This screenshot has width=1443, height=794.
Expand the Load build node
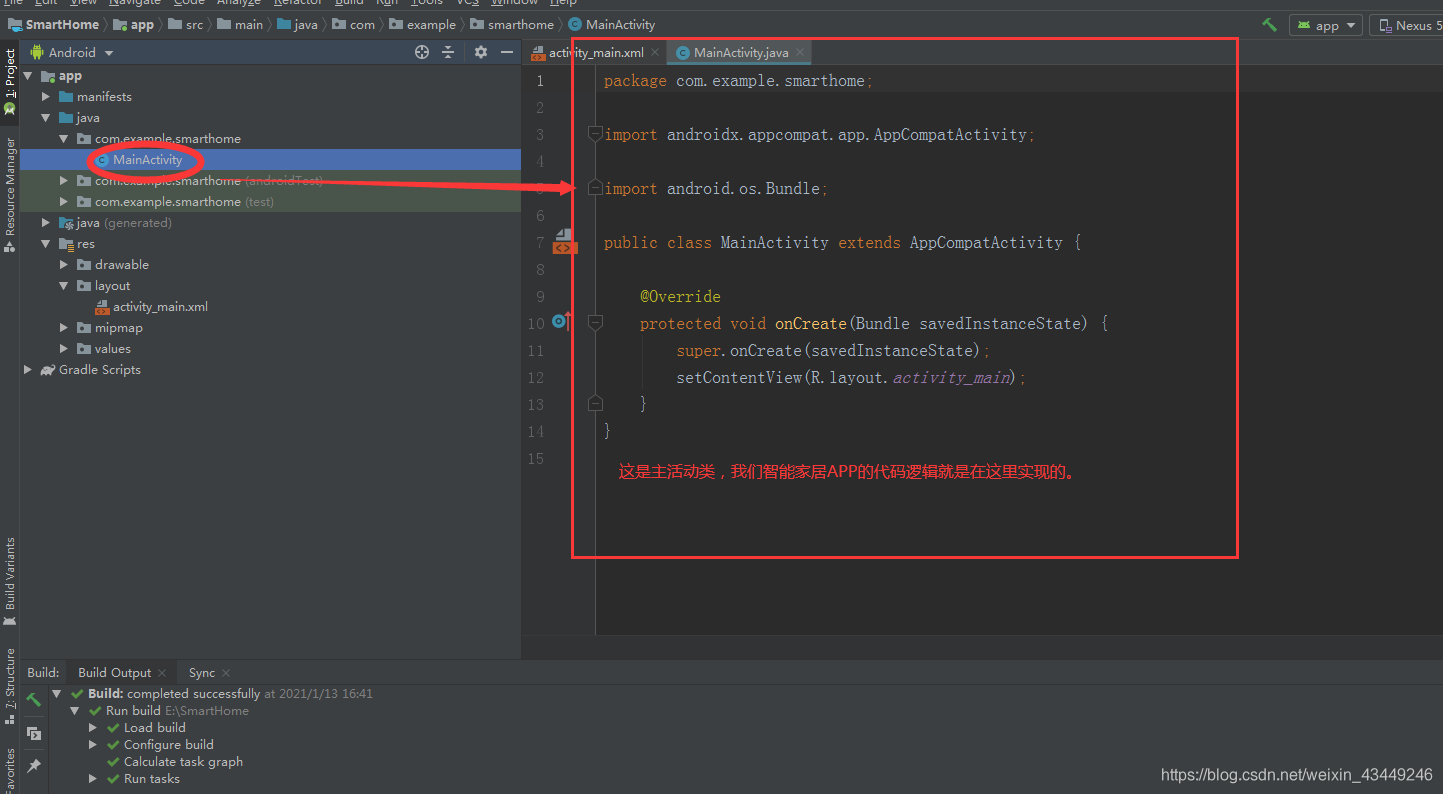(x=93, y=728)
